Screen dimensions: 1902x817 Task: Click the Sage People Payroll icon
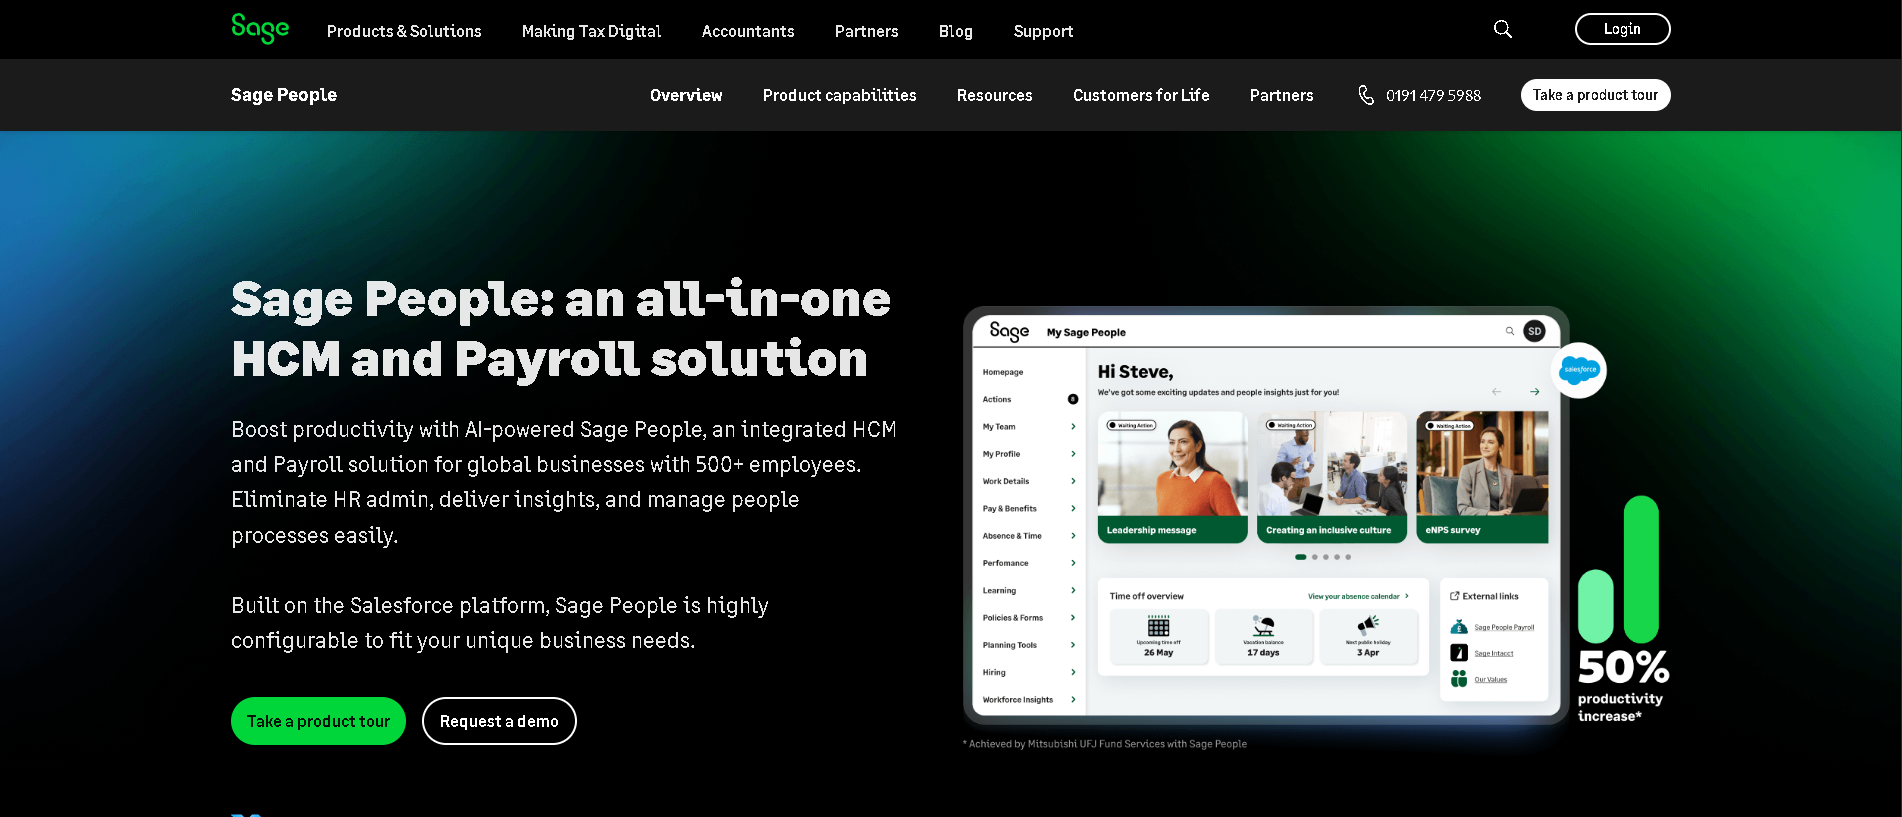(x=1459, y=627)
